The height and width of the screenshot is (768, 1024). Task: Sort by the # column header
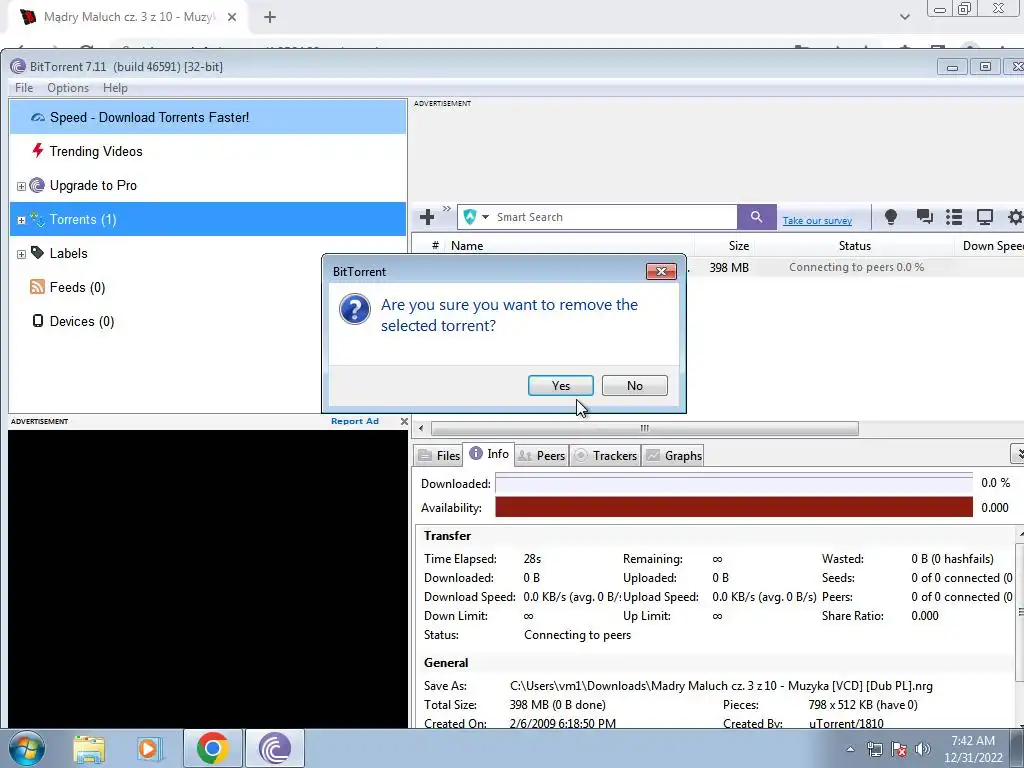pyautogui.click(x=435, y=246)
